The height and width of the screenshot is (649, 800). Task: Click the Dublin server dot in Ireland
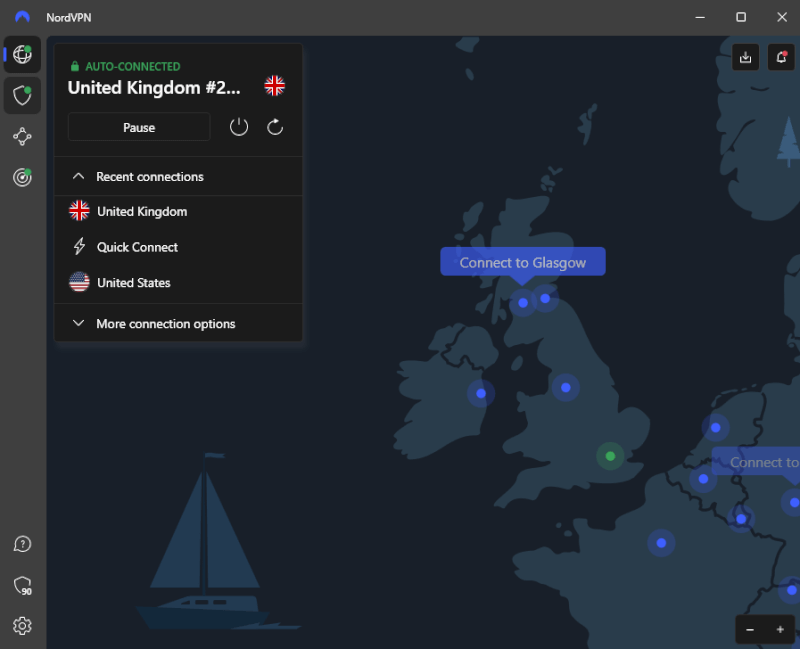point(481,393)
